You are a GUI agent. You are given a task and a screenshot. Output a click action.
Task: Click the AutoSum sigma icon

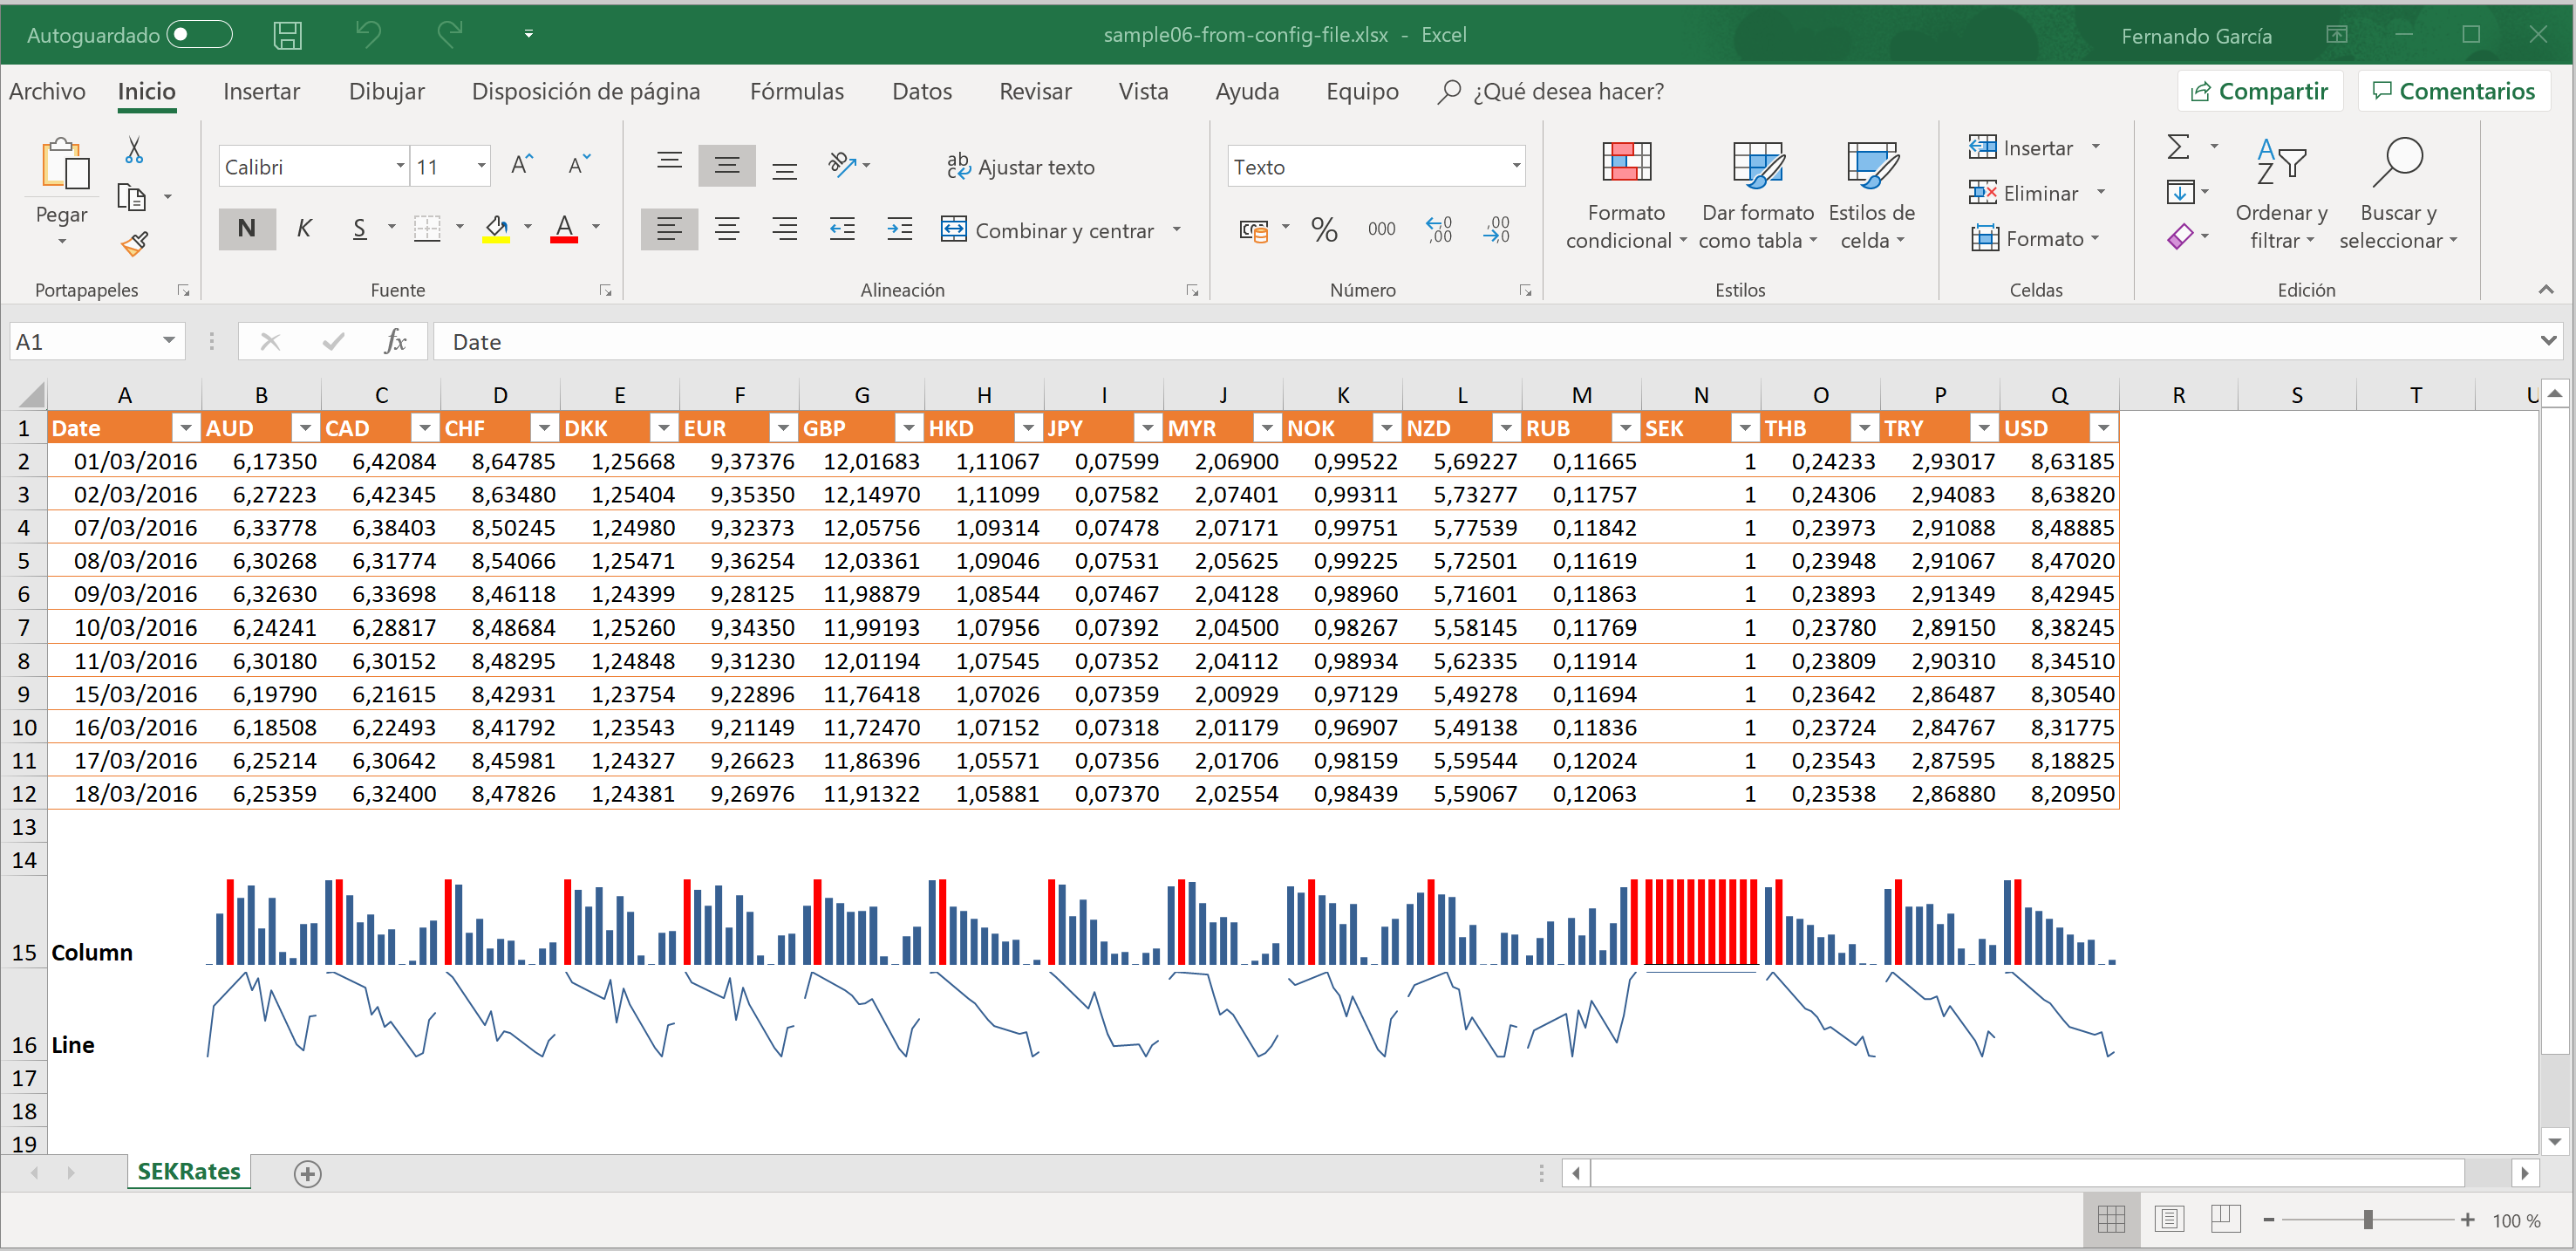click(2178, 147)
